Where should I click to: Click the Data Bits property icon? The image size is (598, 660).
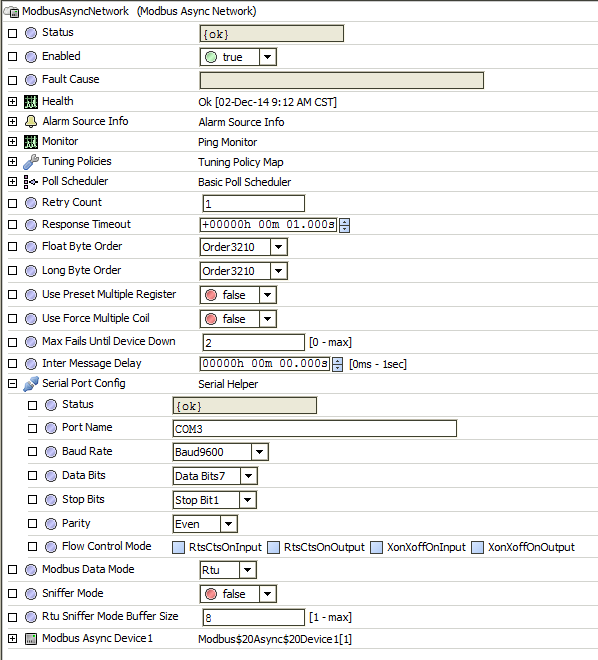[51, 476]
